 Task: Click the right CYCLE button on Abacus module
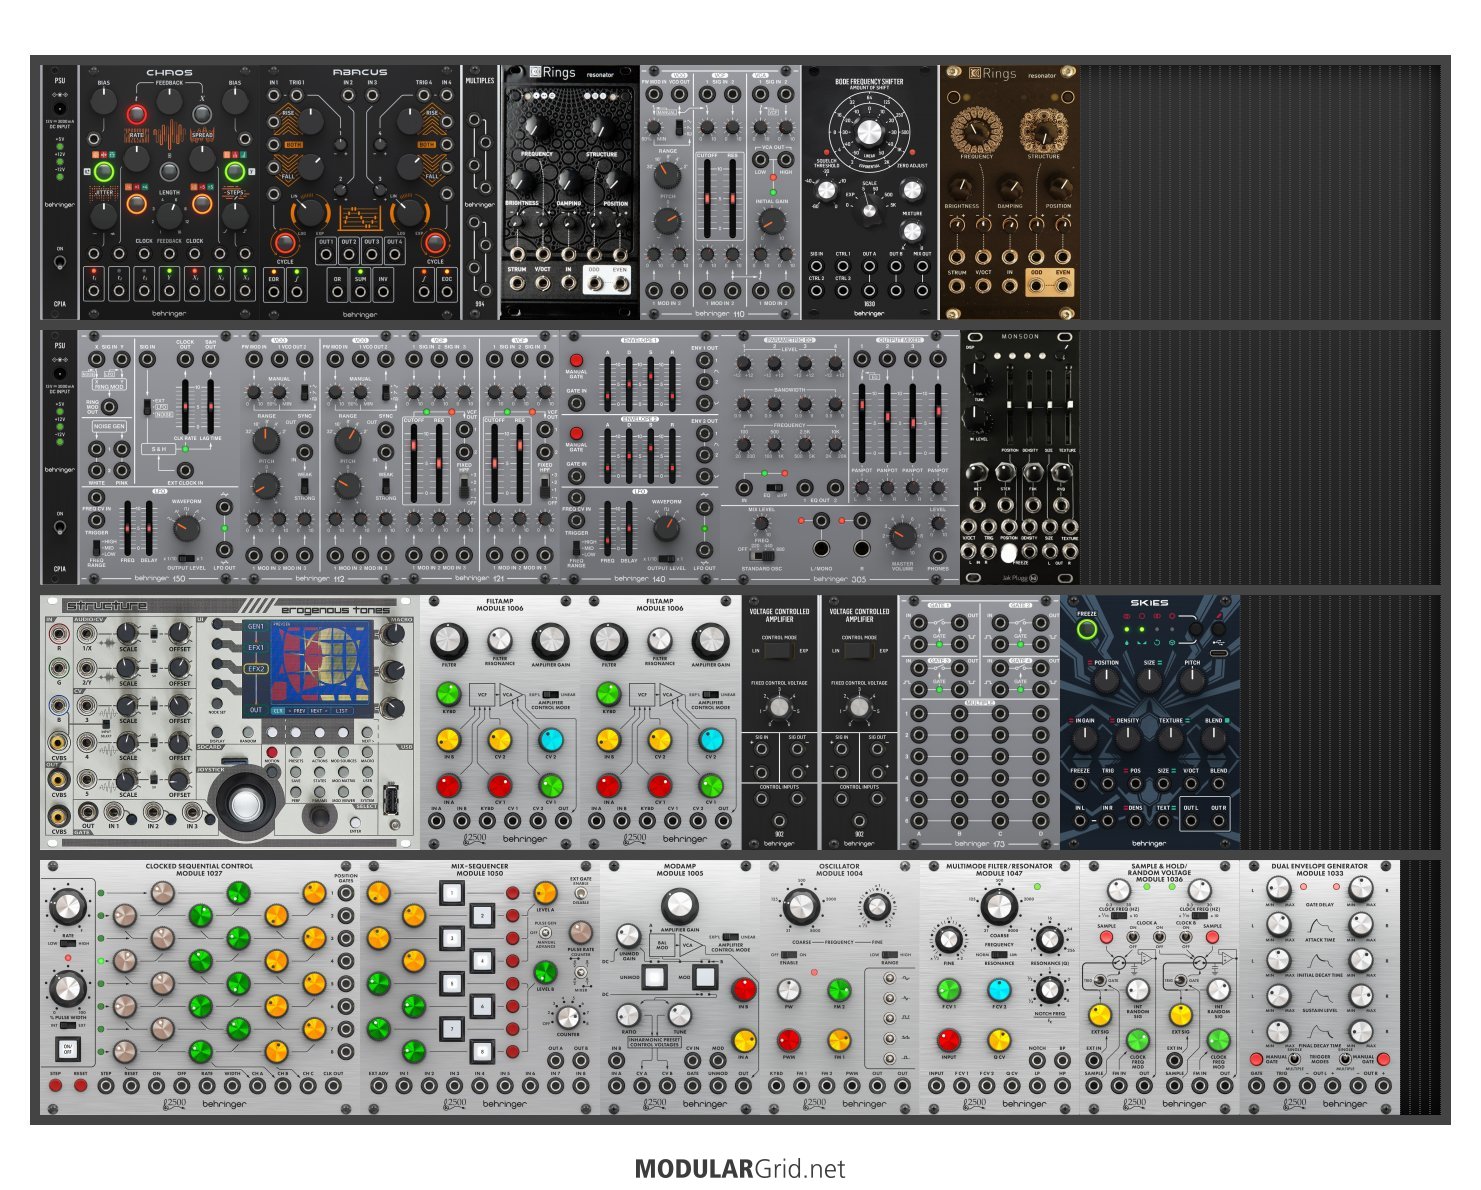[x=435, y=242]
